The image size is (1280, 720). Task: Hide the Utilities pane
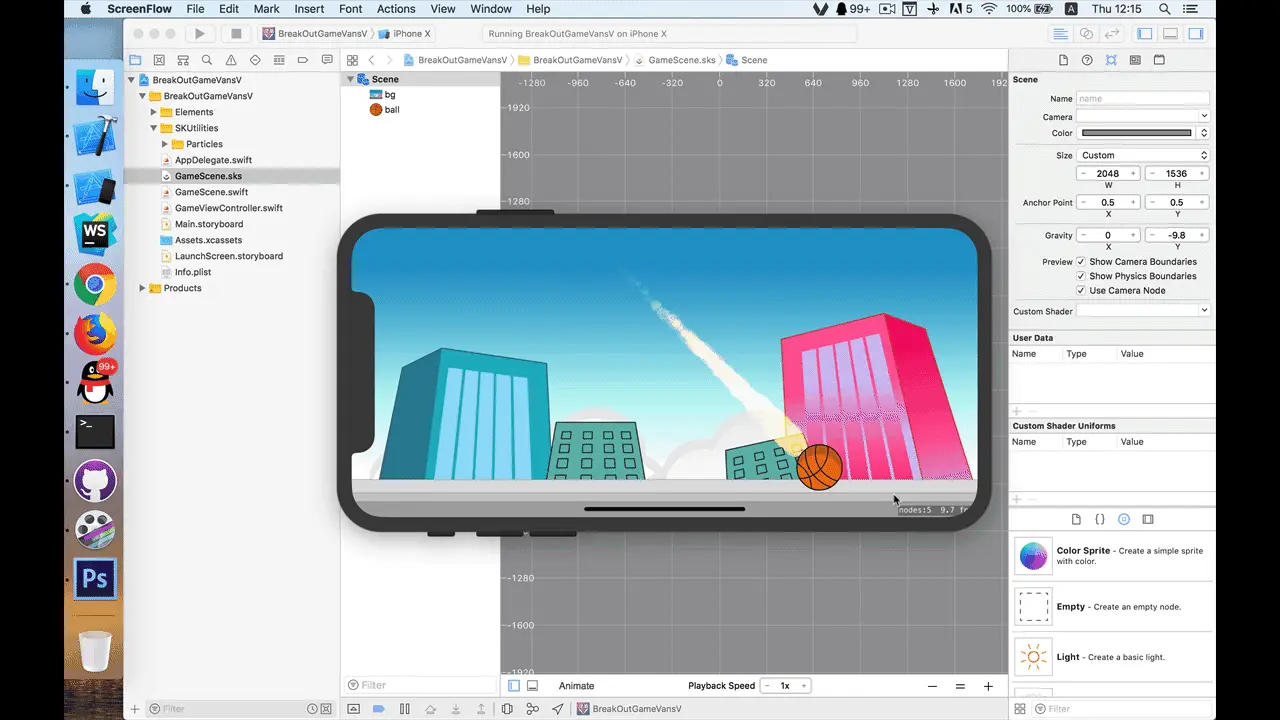point(1195,33)
